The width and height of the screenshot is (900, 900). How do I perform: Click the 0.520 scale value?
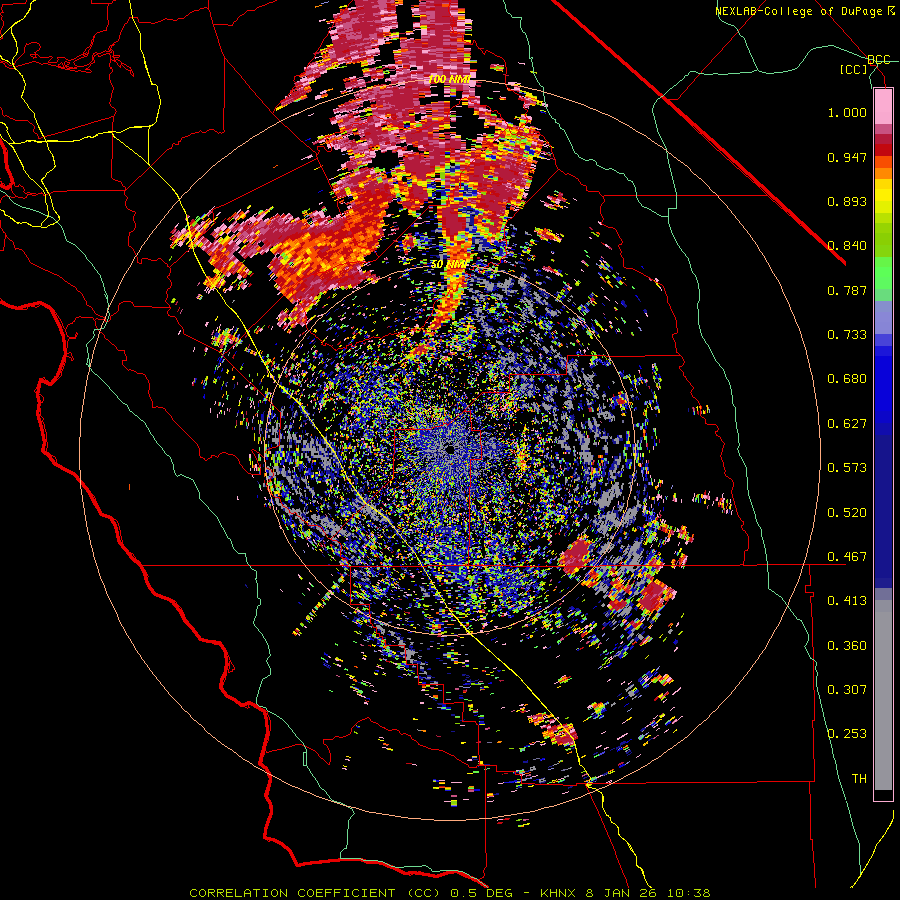tap(847, 513)
